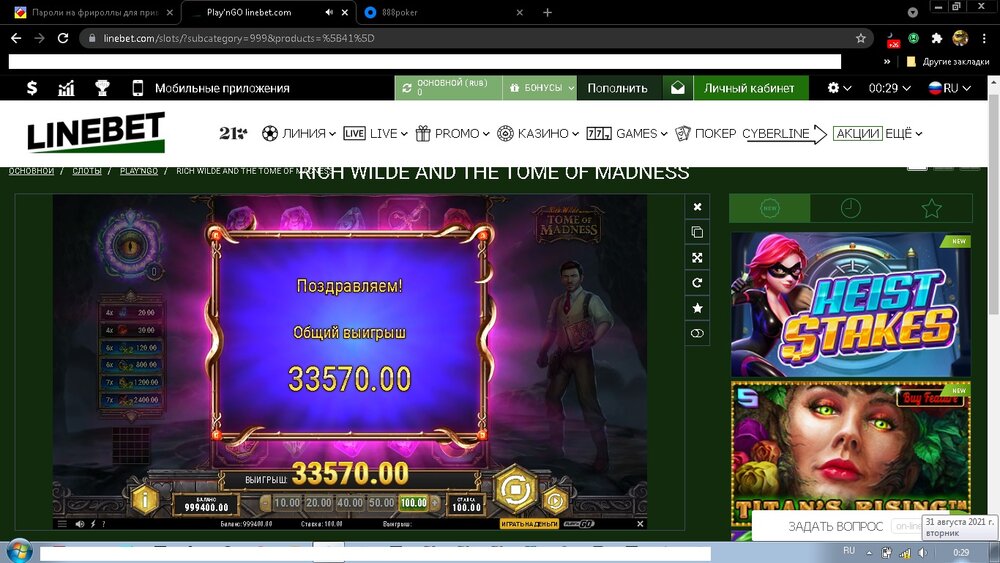The height and width of the screenshot is (563, 1000).
Task: Open the АКЦИИ menu item
Action: [x=858, y=133]
